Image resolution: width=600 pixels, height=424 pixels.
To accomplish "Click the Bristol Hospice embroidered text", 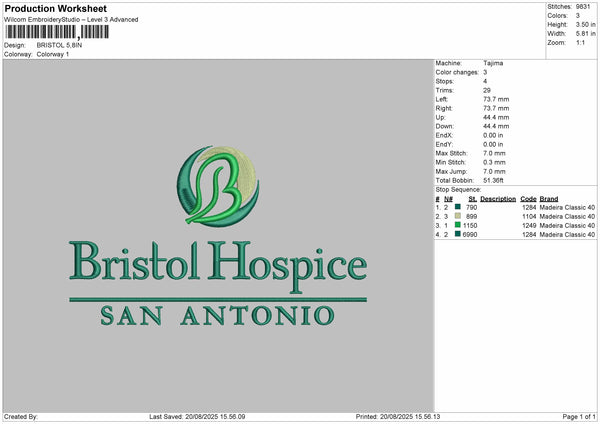I will 218,266.
